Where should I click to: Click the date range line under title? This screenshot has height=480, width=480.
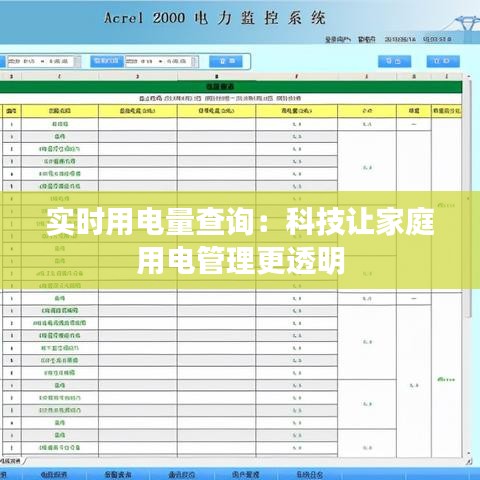[x=220, y=98]
